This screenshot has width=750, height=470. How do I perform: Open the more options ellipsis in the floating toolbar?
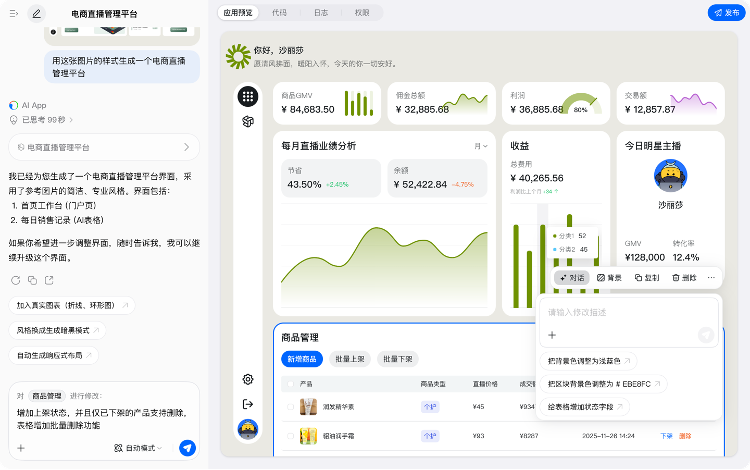coord(711,277)
